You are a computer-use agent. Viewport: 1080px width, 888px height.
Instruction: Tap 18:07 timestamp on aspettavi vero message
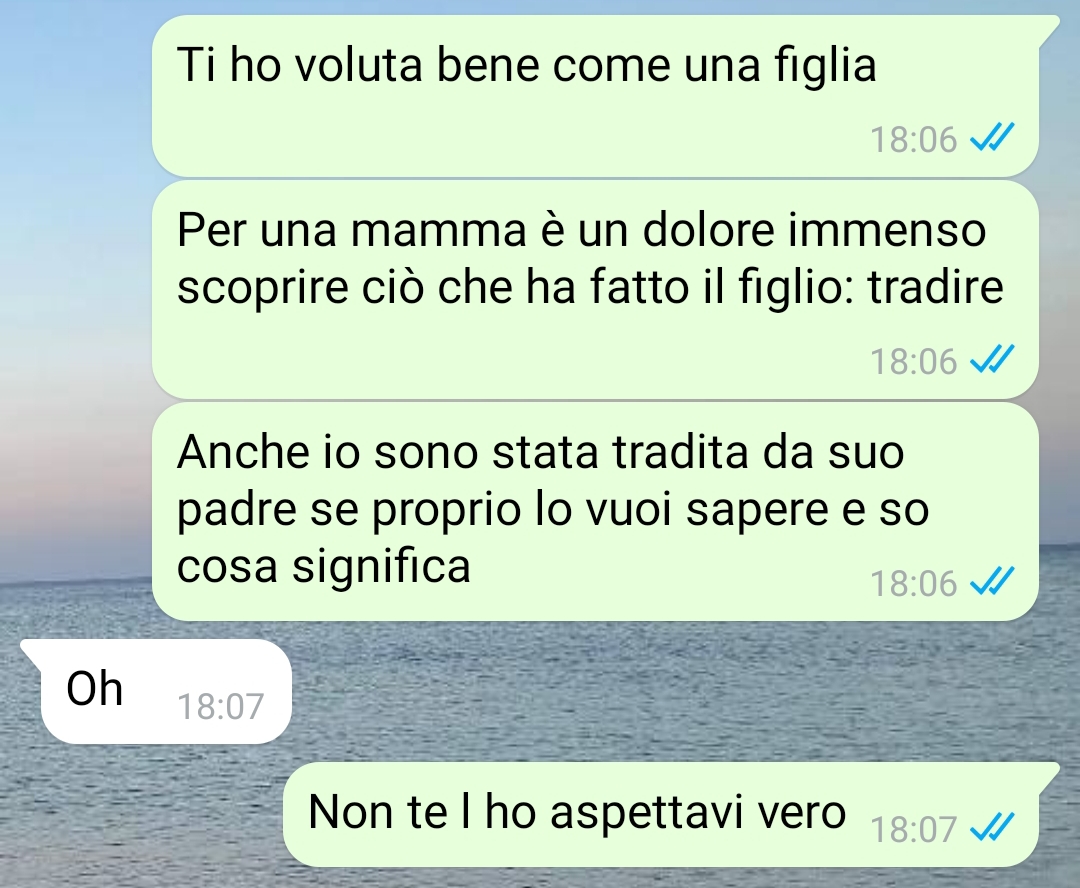coord(913,829)
